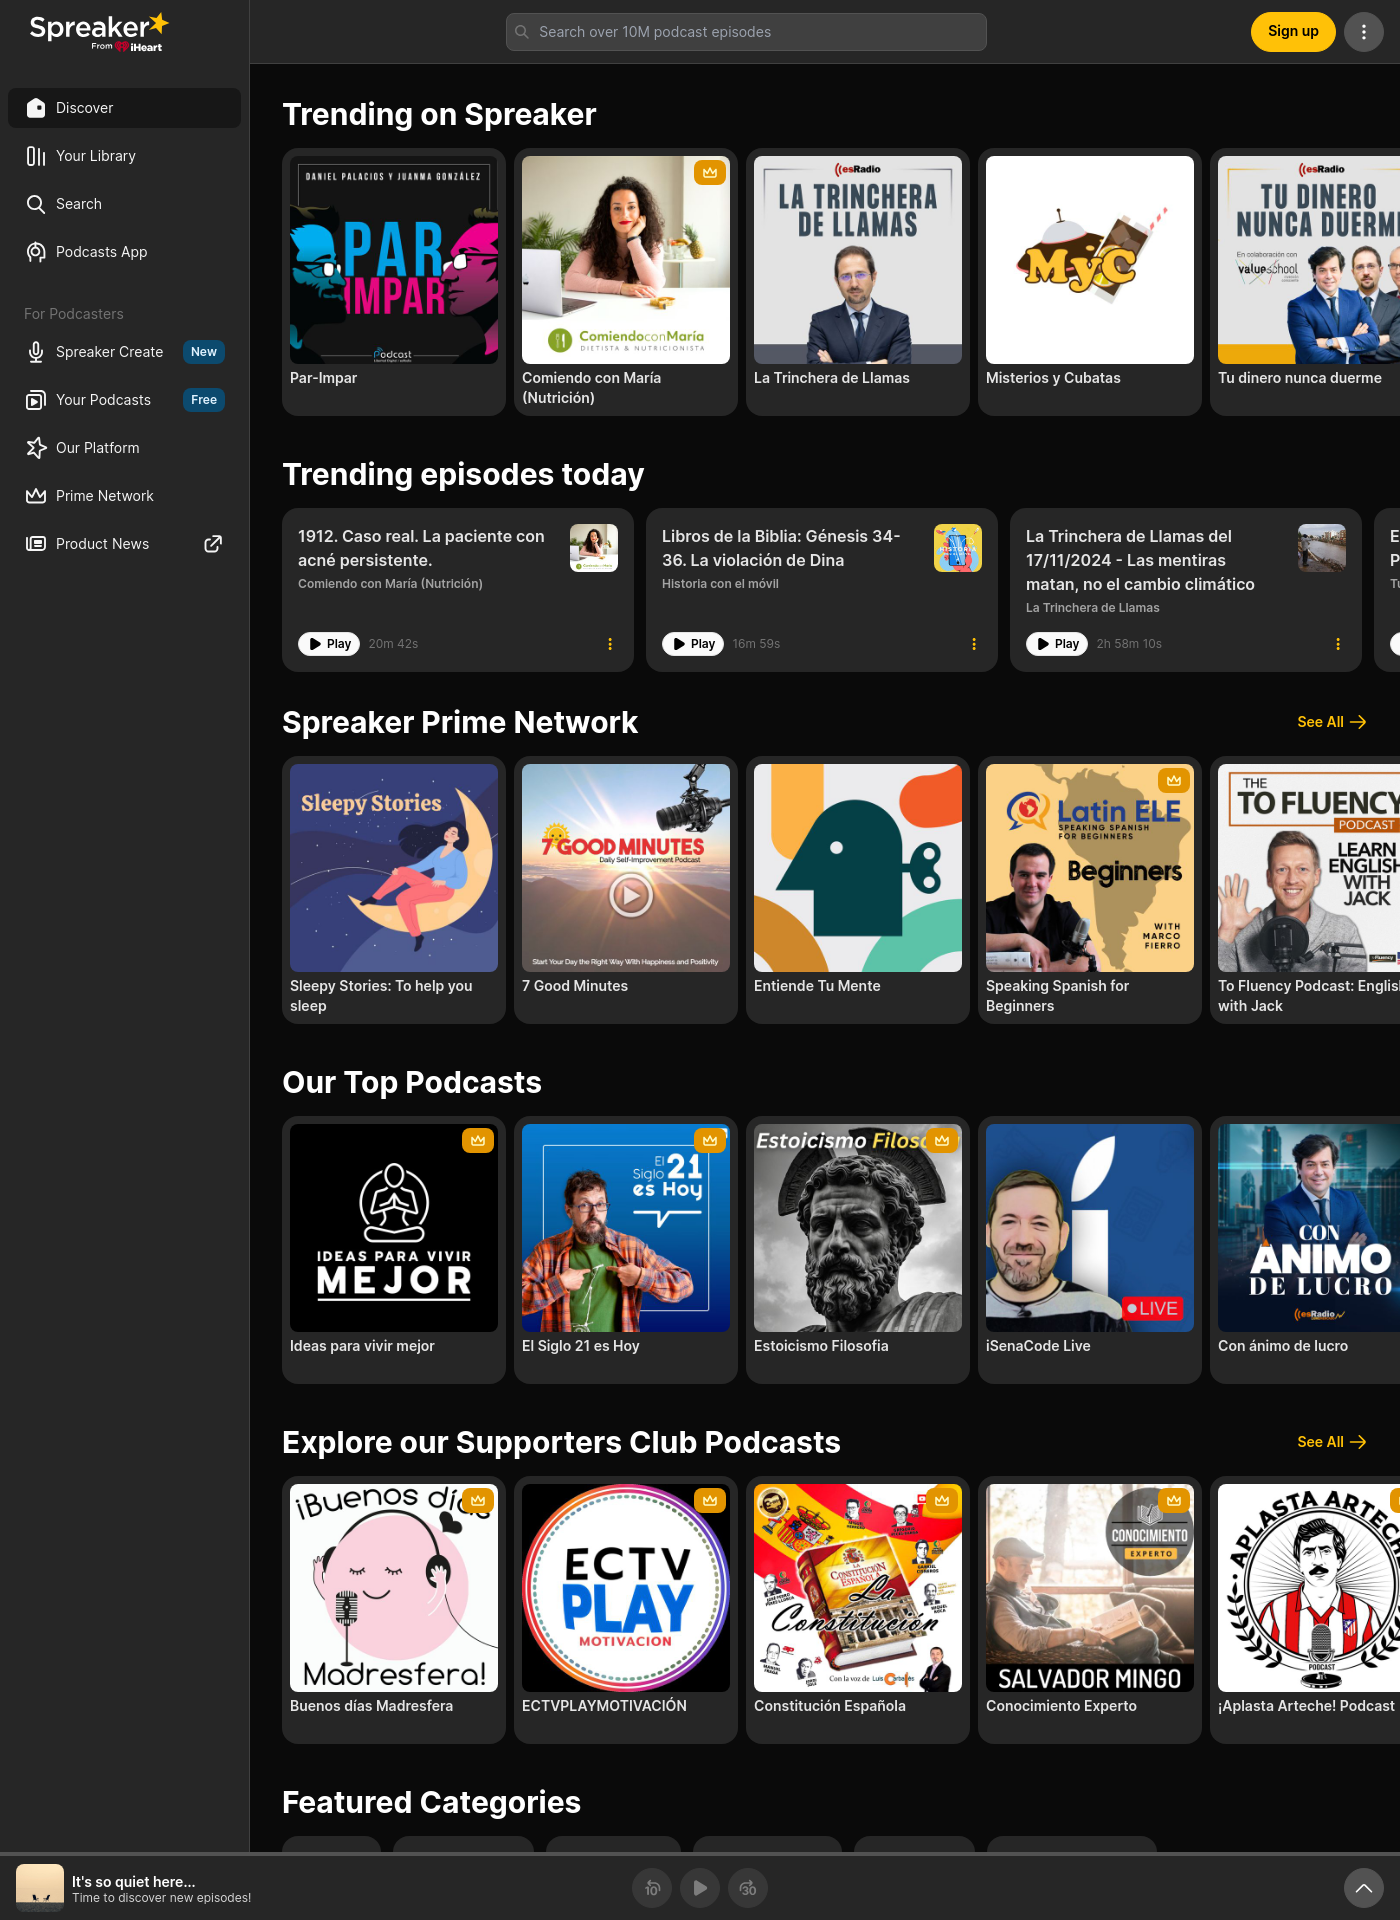
Task: Click the Prime Network crown icon
Action: pos(36,496)
